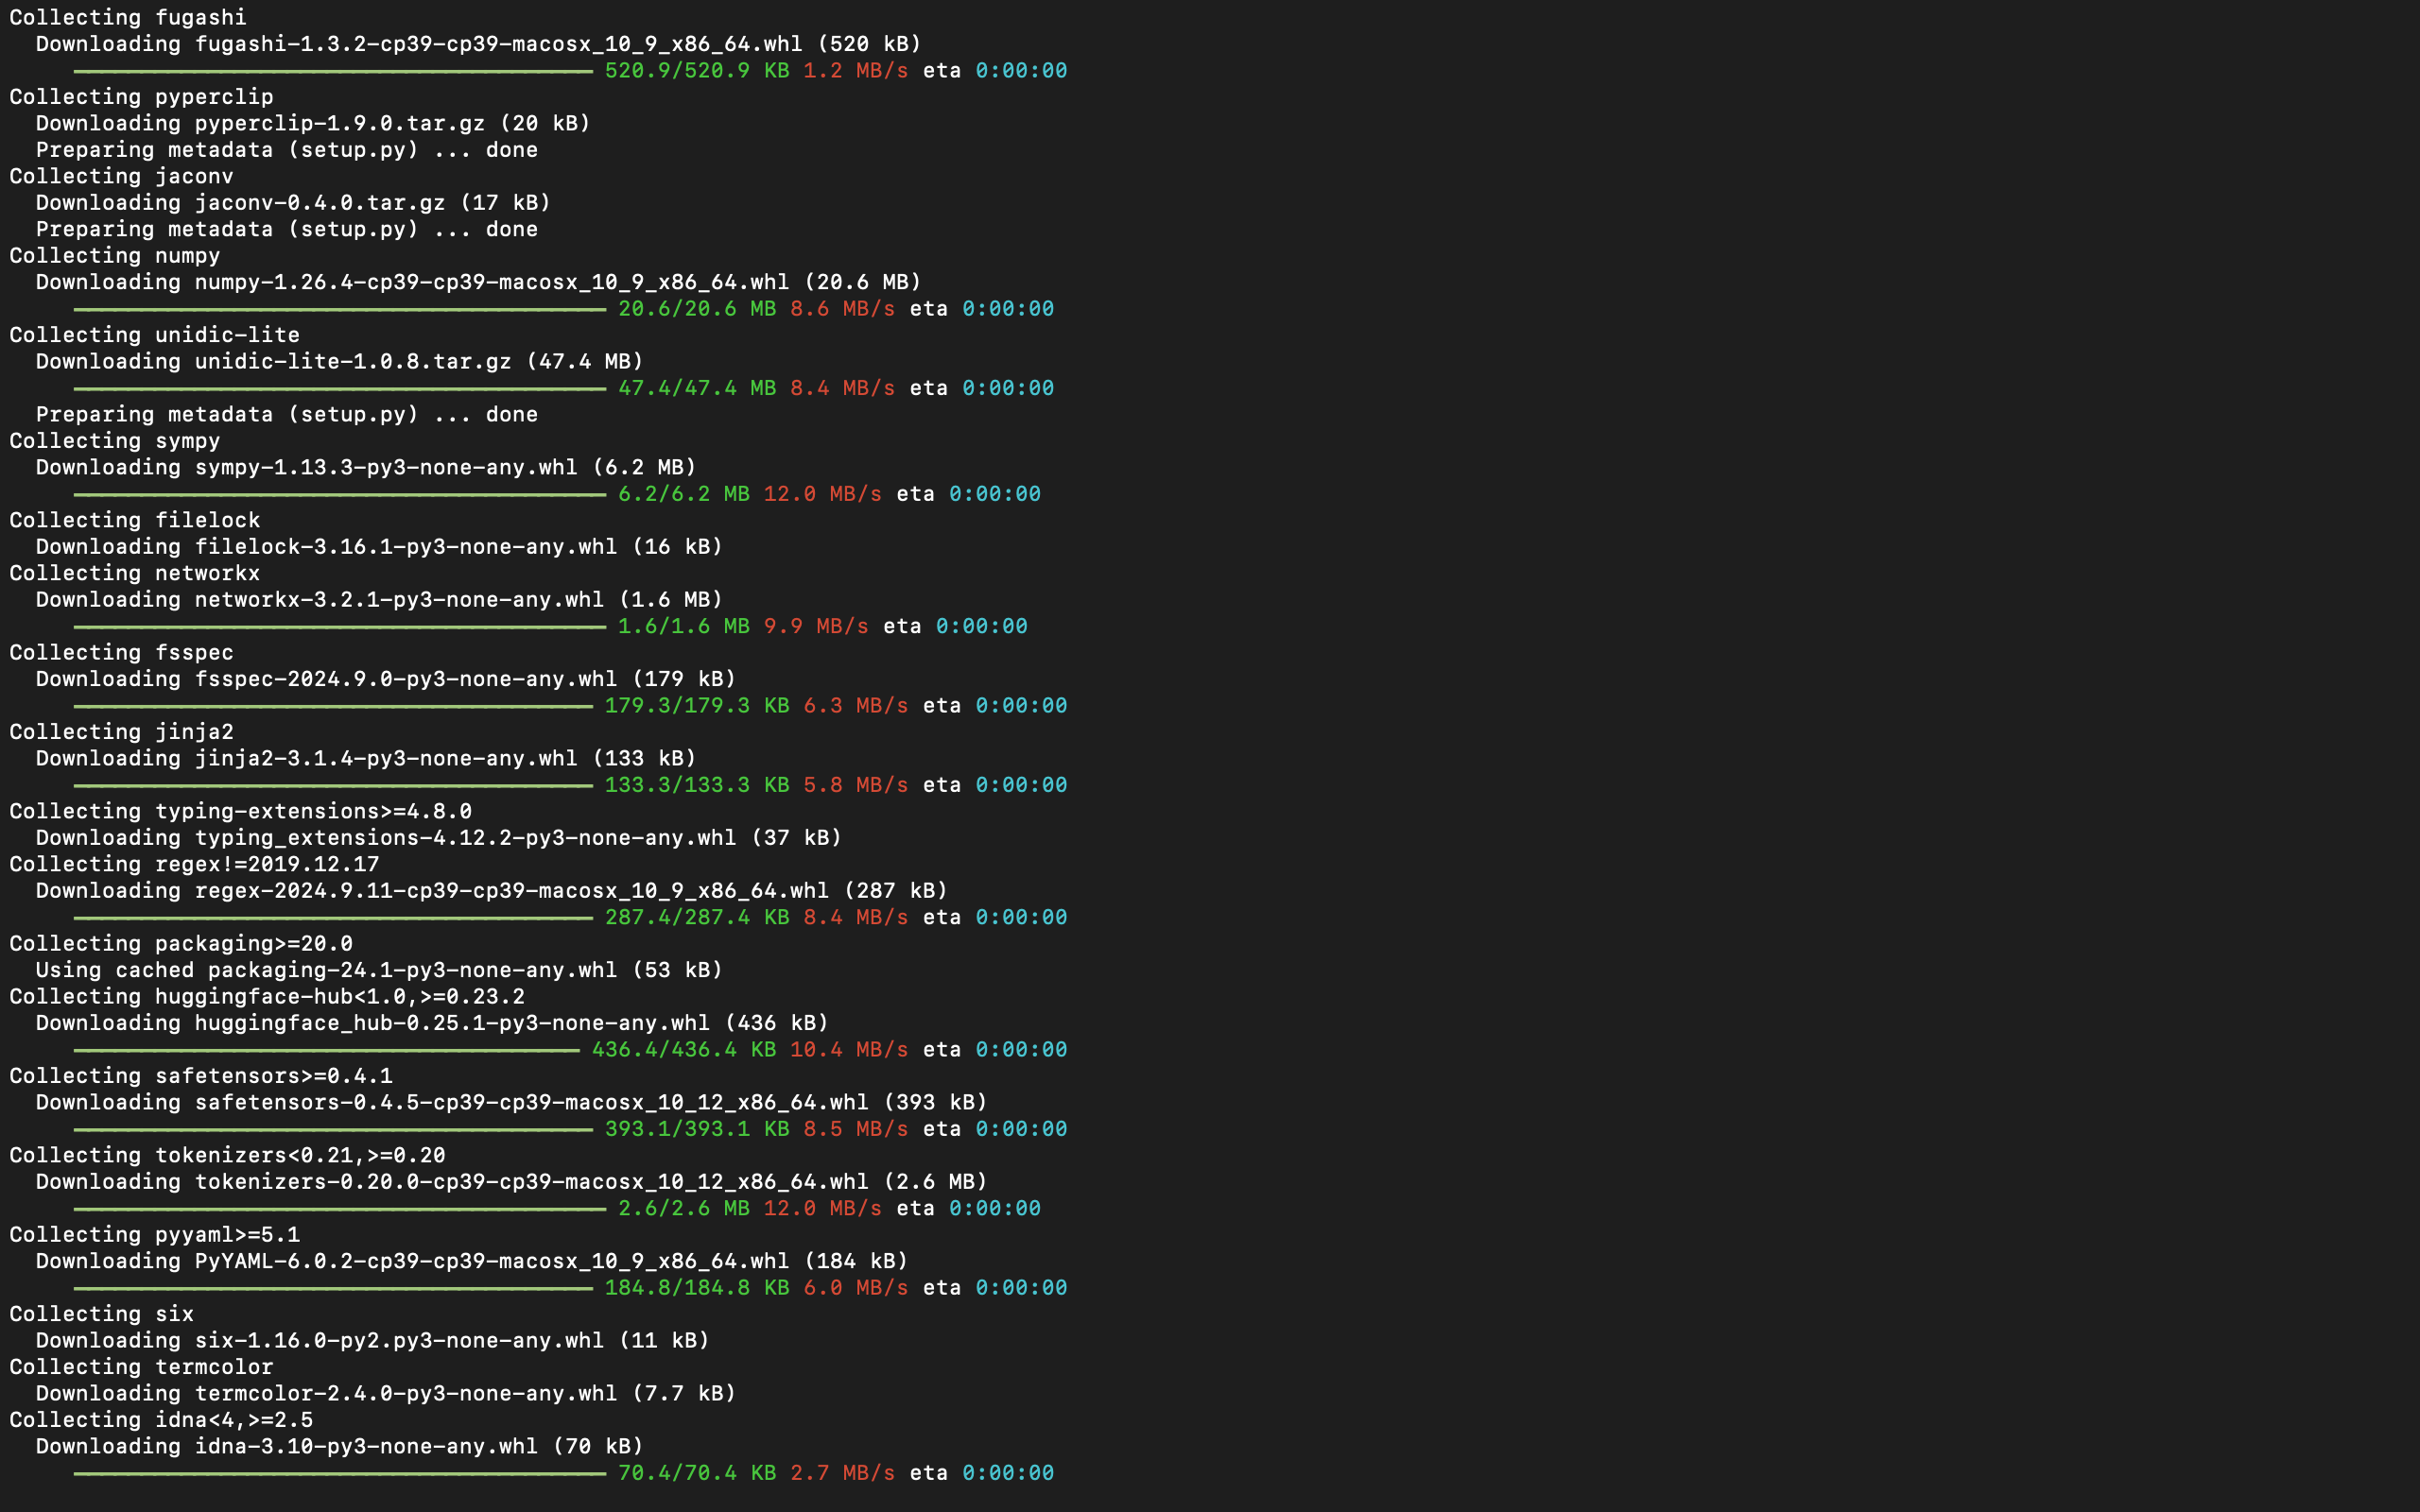Screen dimensions: 2420x1512
Task: Select the idna-3.10 wheel download line
Action: point(340,1447)
